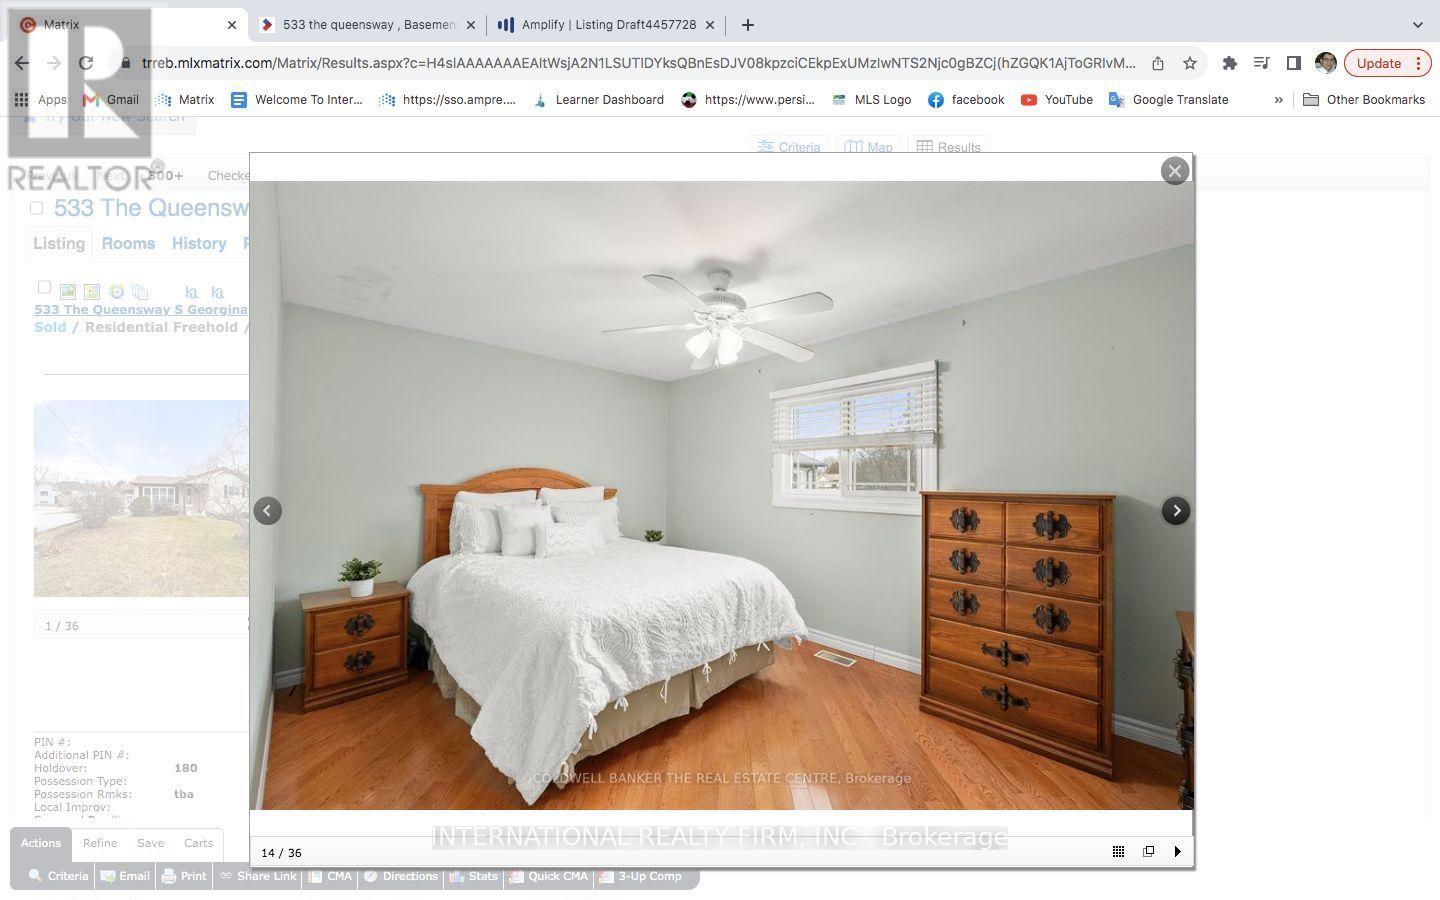Open the Directions action
This screenshot has height=900, width=1440.
click(401, 876)
